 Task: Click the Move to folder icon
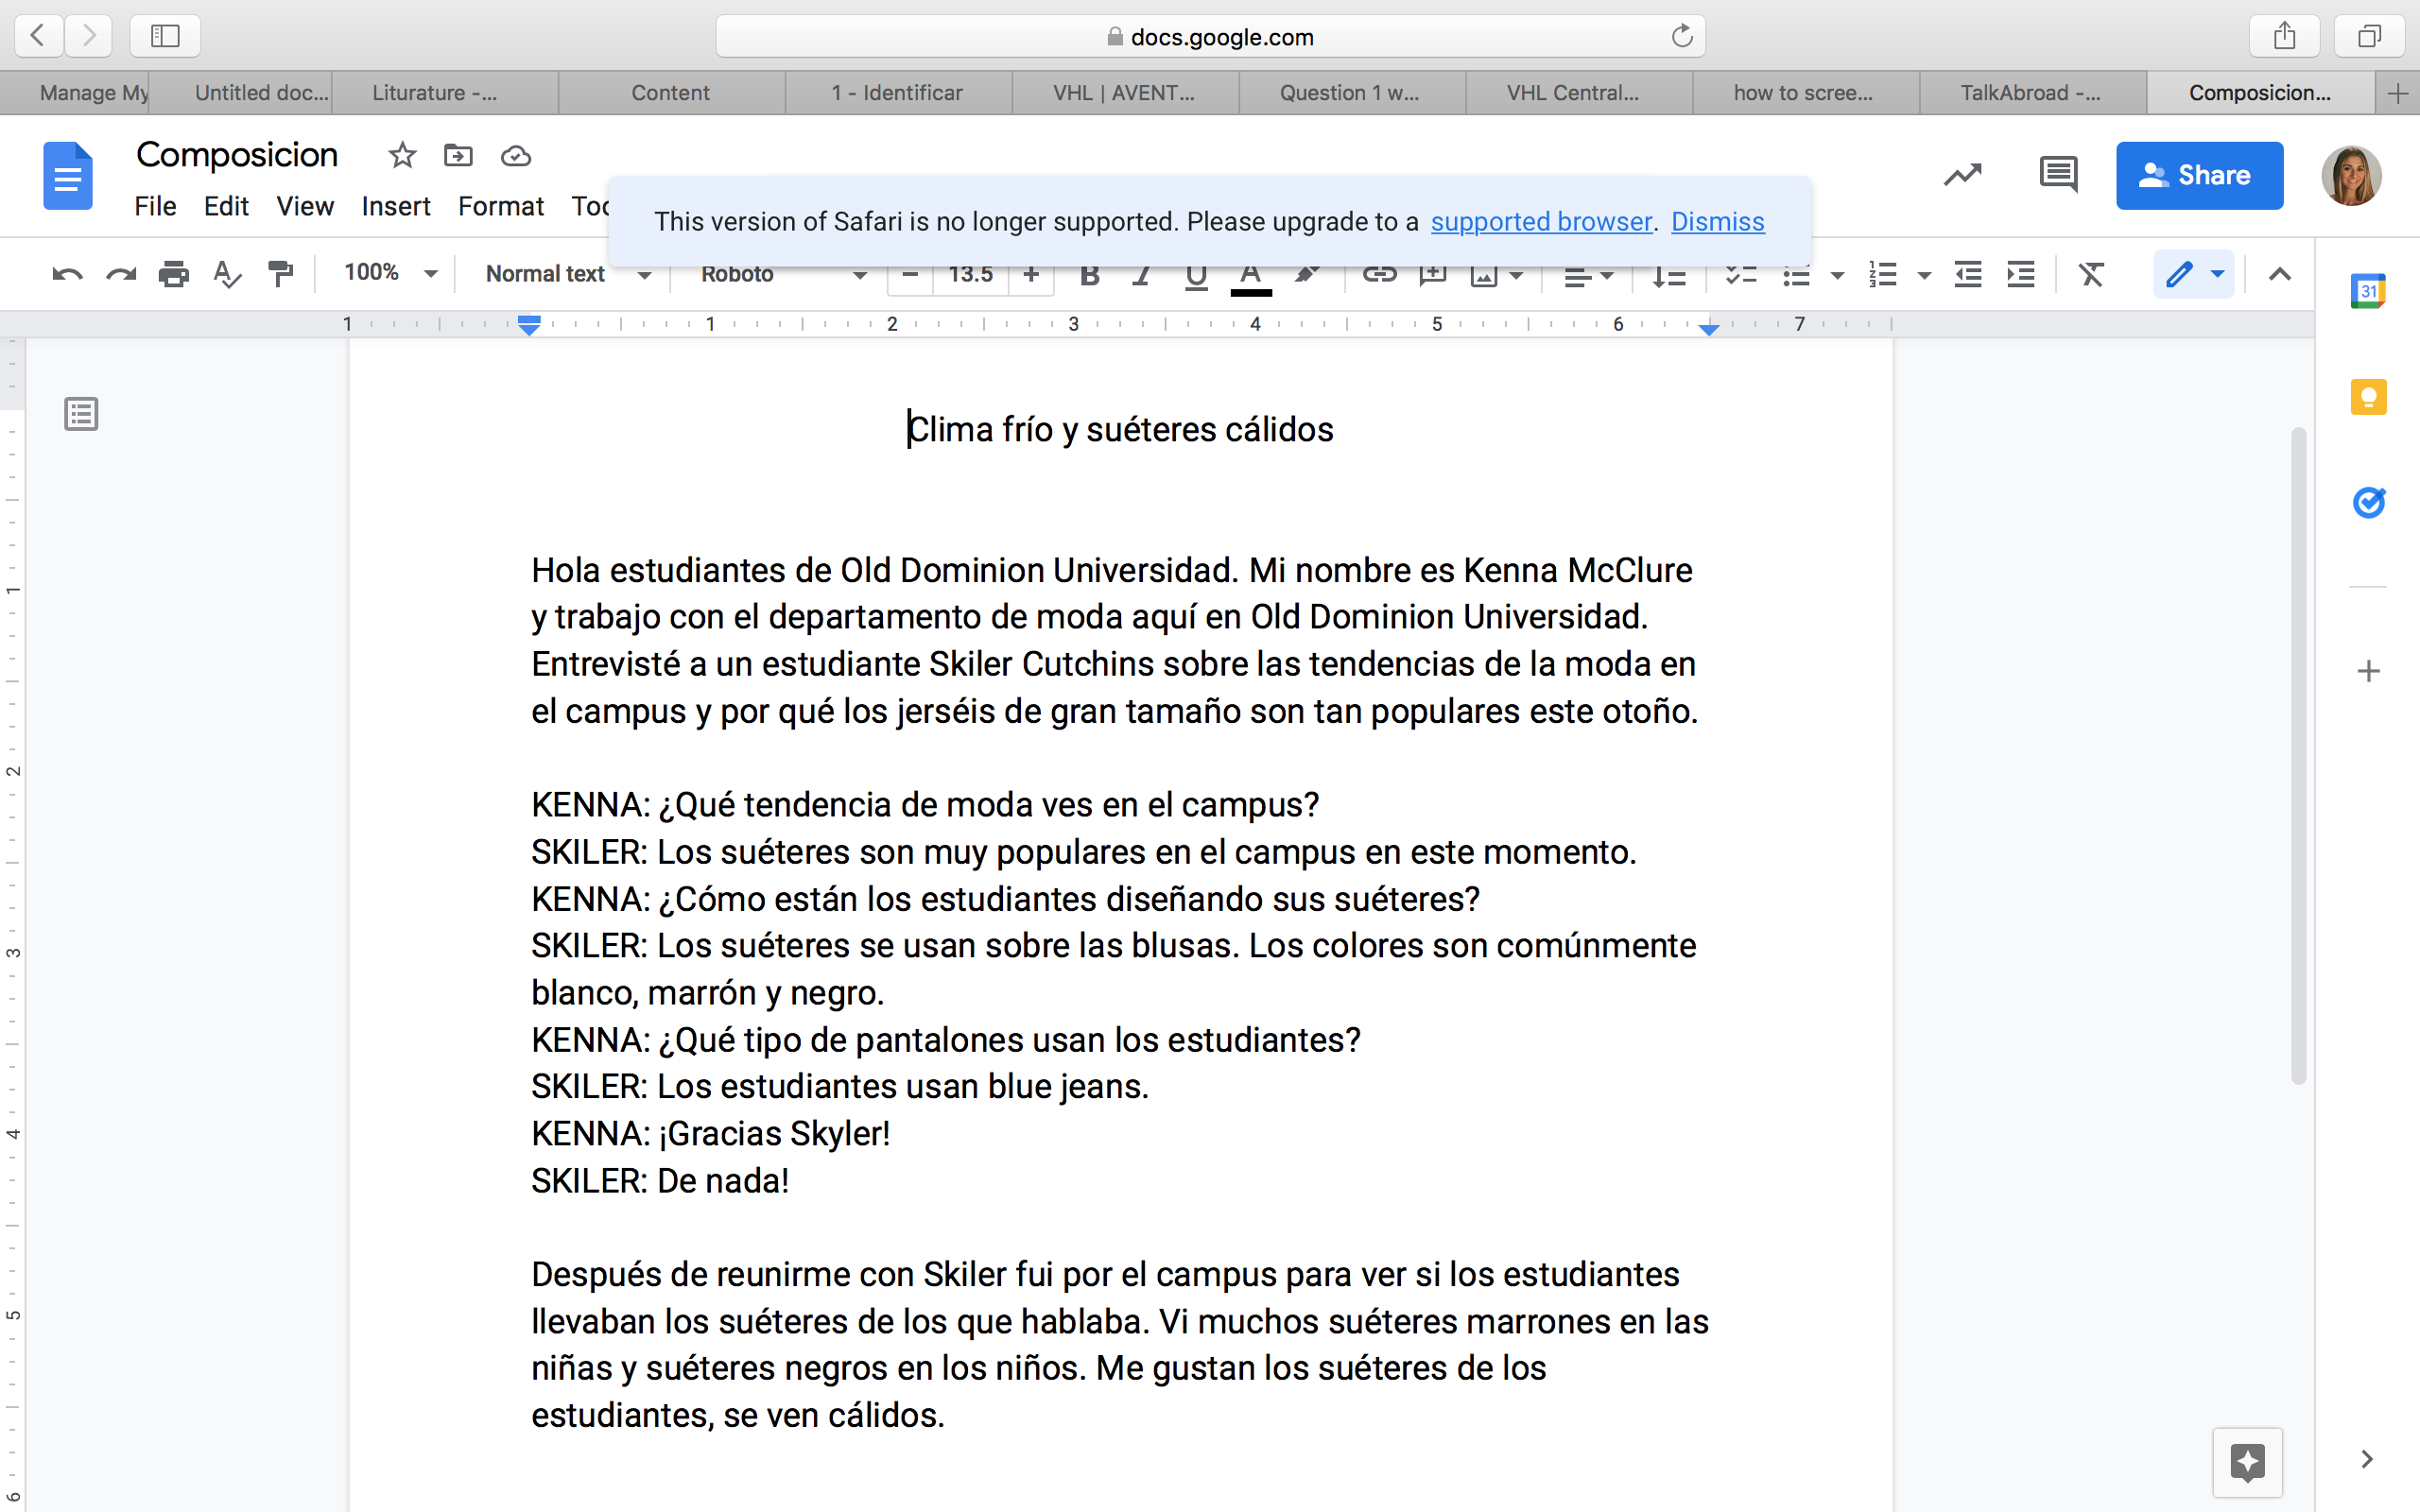458,155
